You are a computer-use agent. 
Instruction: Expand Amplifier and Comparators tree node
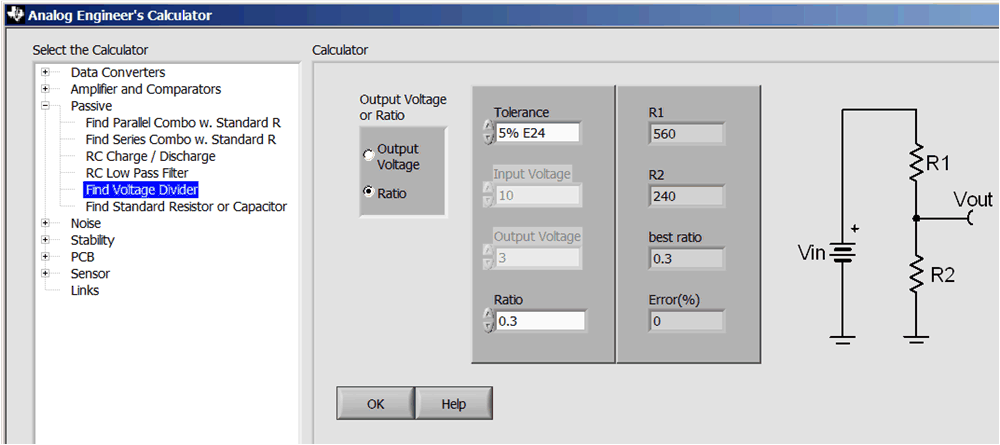(x=45, y=89)
